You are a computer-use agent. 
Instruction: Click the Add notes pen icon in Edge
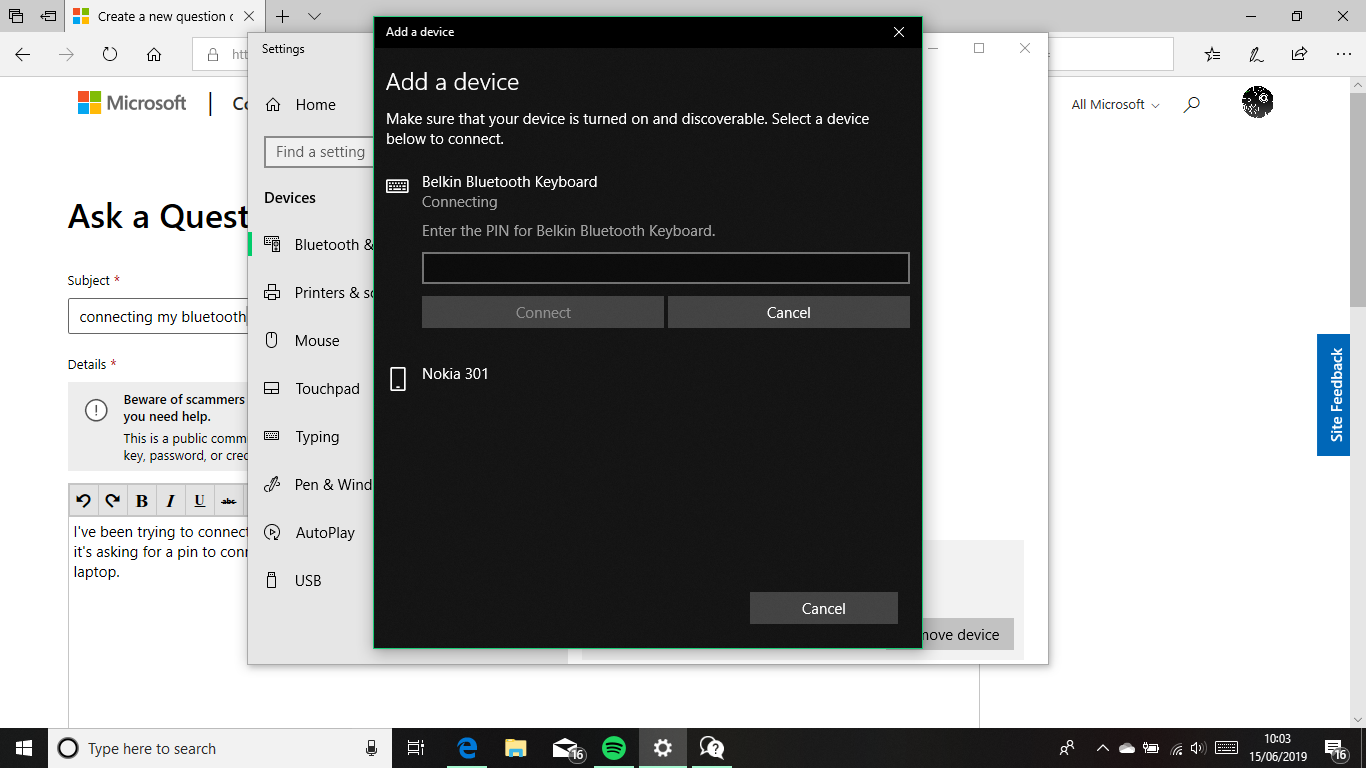1256,55
